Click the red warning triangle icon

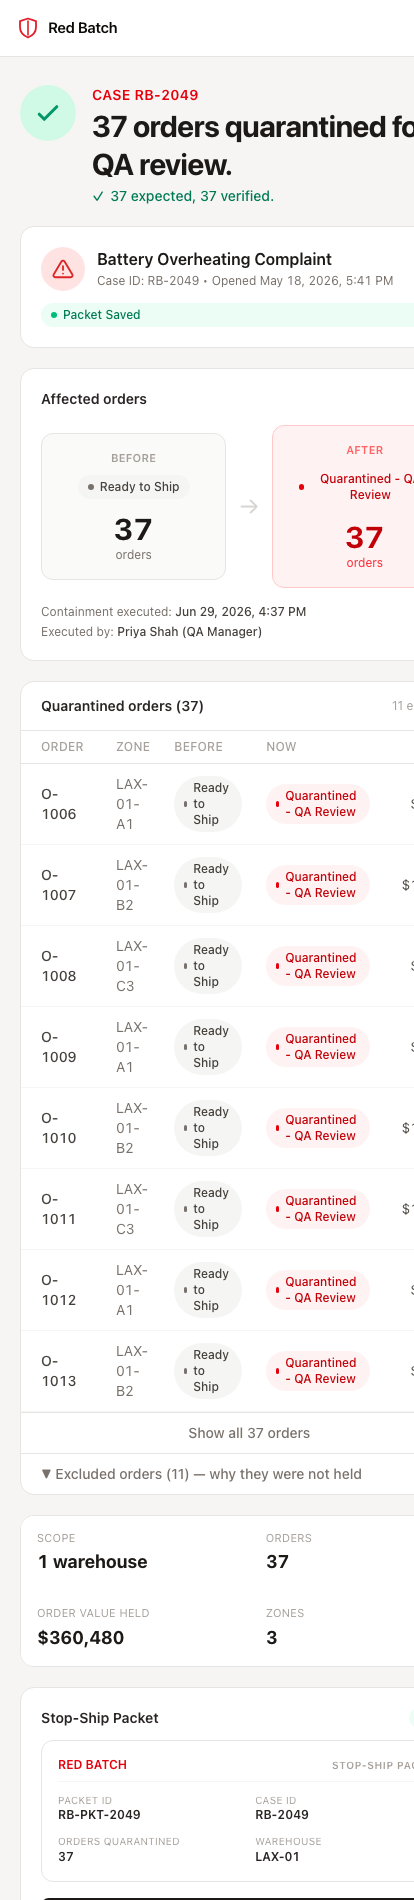click(63, 269)
